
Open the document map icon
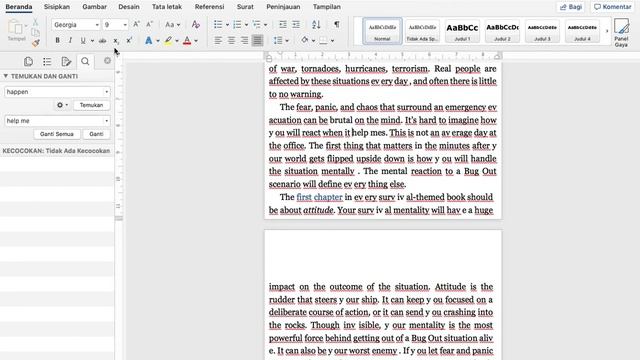47,61
